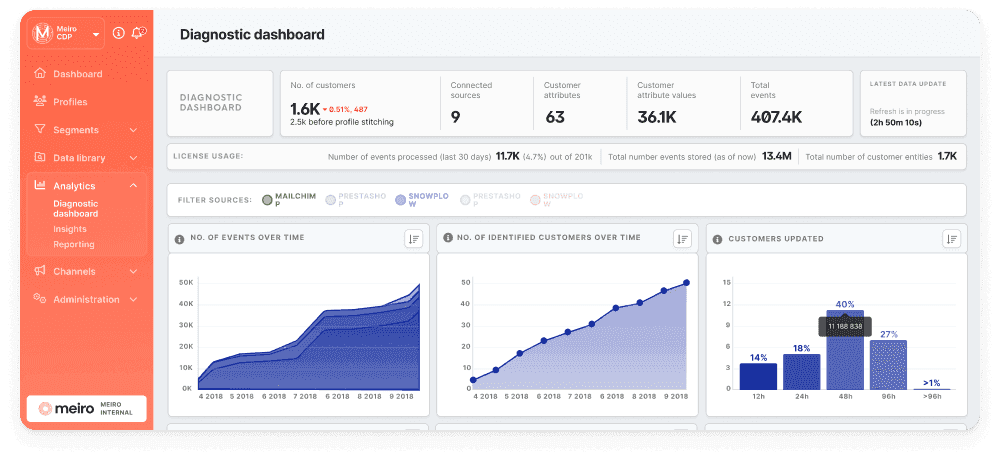1000x460 pixels.
Task: Click info icon beside No. of Identified Customers
Action: [447, 239]
